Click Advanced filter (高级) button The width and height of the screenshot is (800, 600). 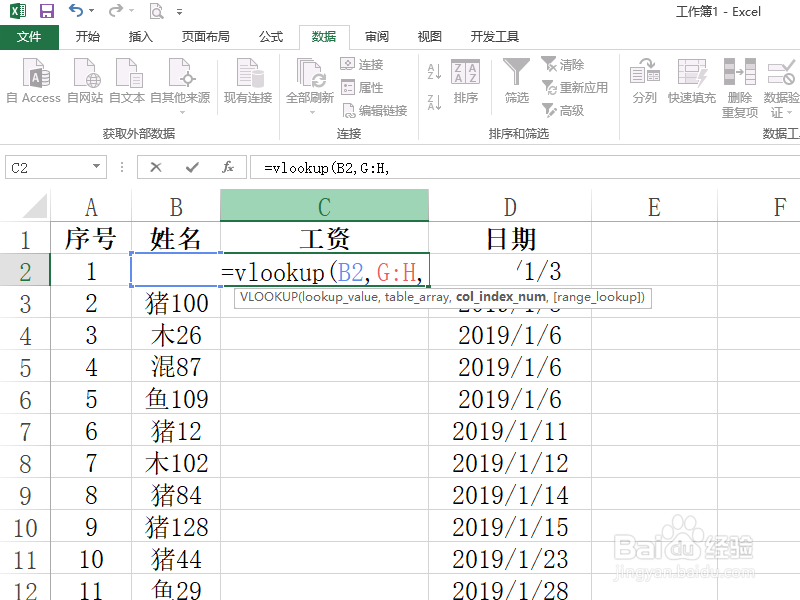point(563,110)
